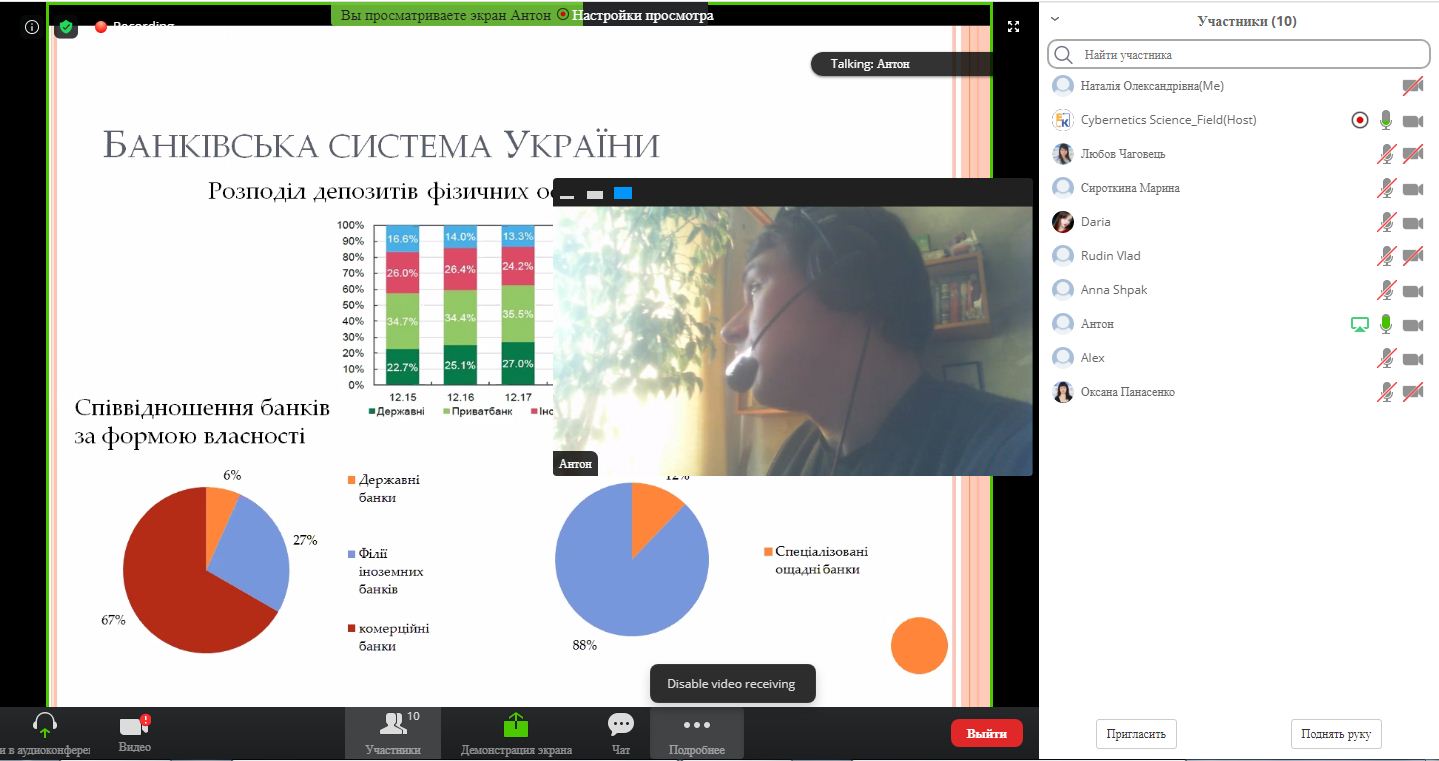Viewport: 1439px width, 761px height.
Task: Click camera icon of Любов Чаговець
Action: click(x=1412, y=155)
